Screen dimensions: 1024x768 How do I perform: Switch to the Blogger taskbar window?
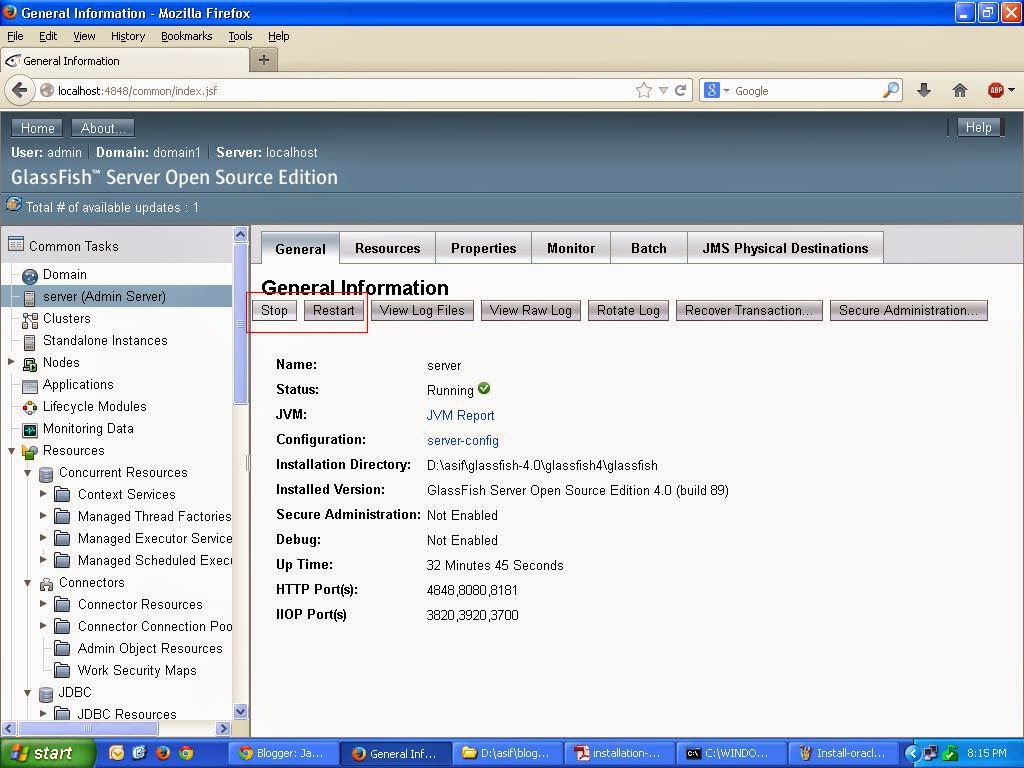point(284,753)
